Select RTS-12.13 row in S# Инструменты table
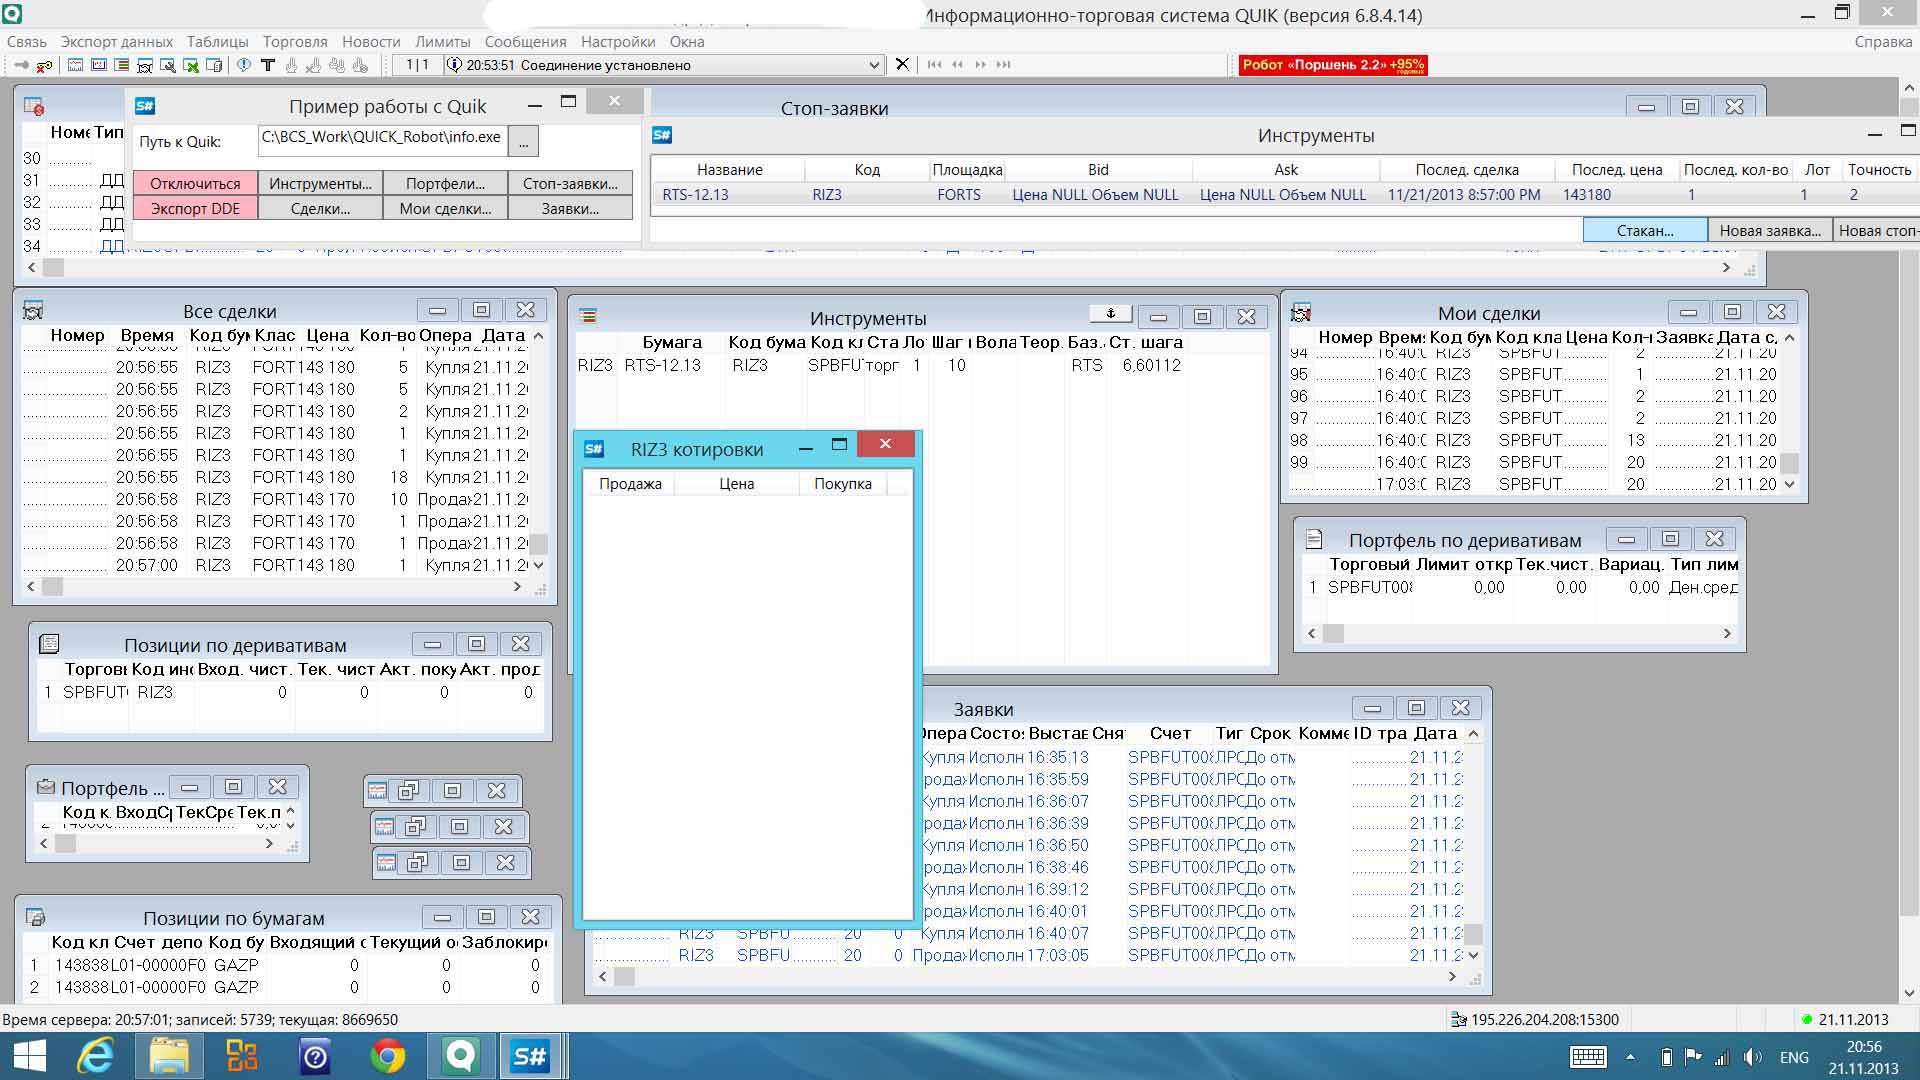 (x=1284, y=195)
